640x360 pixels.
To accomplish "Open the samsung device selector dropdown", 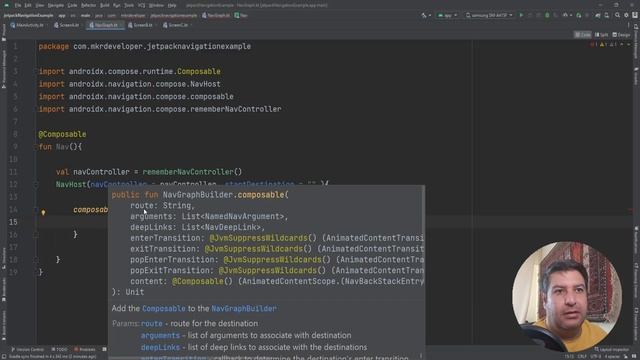I will point(489,16).
